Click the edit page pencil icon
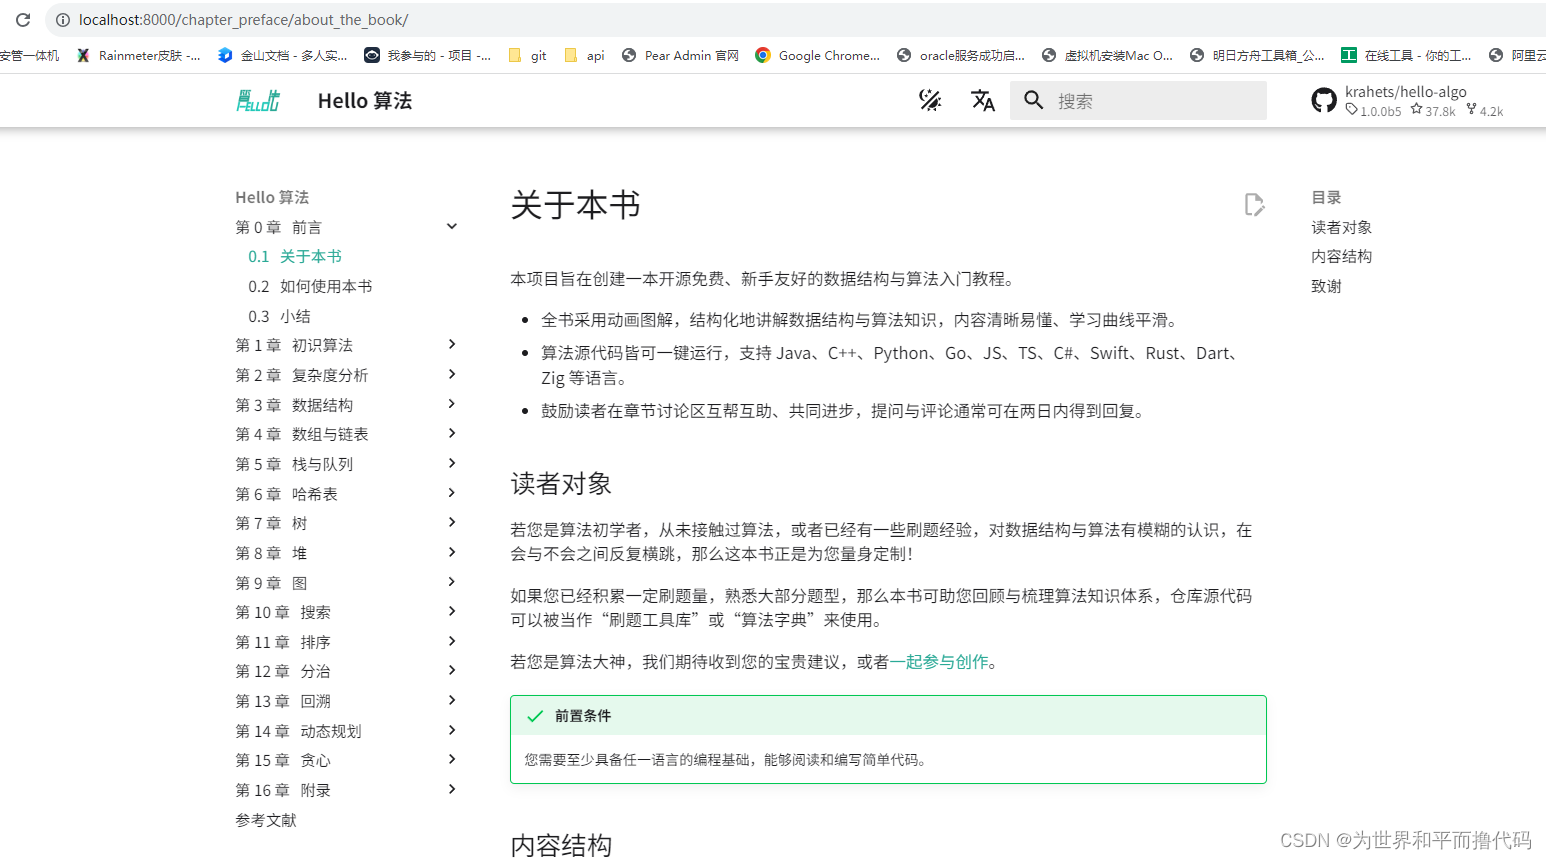 (1255, 204)
